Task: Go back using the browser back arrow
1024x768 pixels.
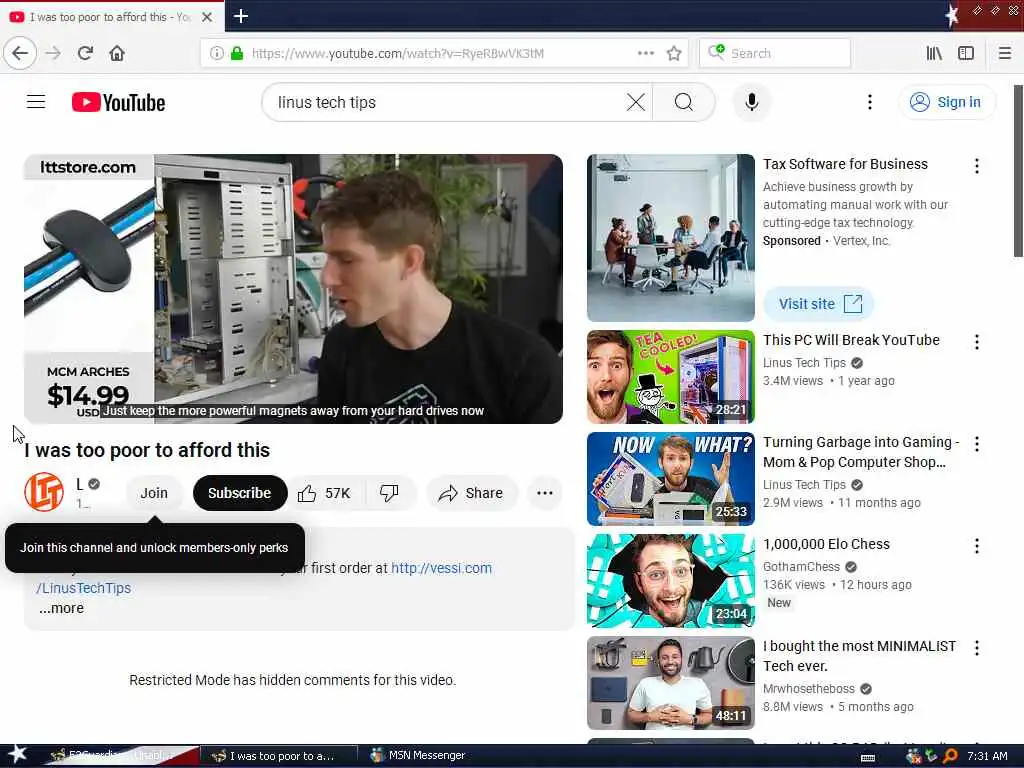Action: (x=20, y=53)
